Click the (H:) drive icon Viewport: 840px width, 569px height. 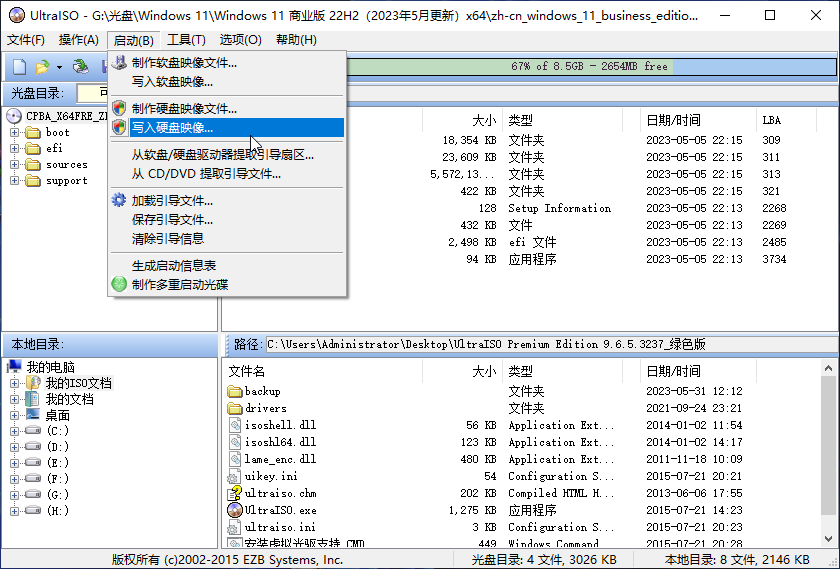(x=33, y=510)
